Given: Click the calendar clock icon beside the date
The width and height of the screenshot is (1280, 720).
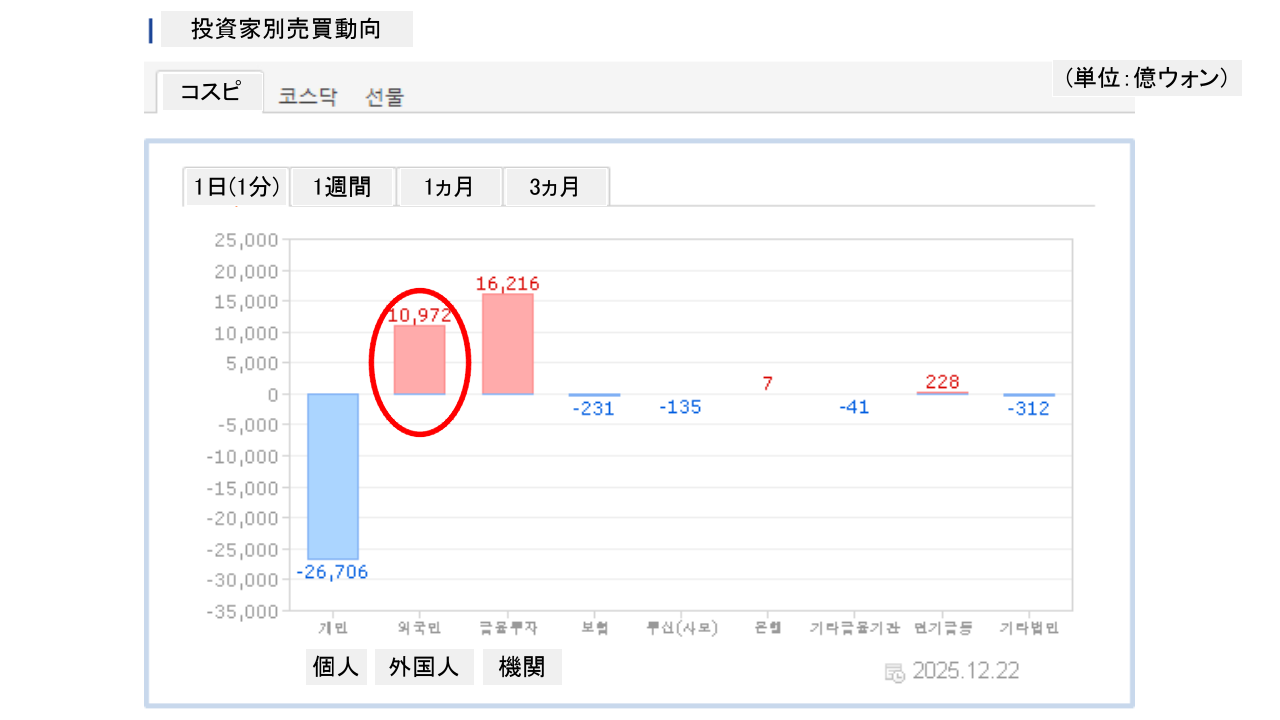Looking at the screenshot, I should coord(895,672).
